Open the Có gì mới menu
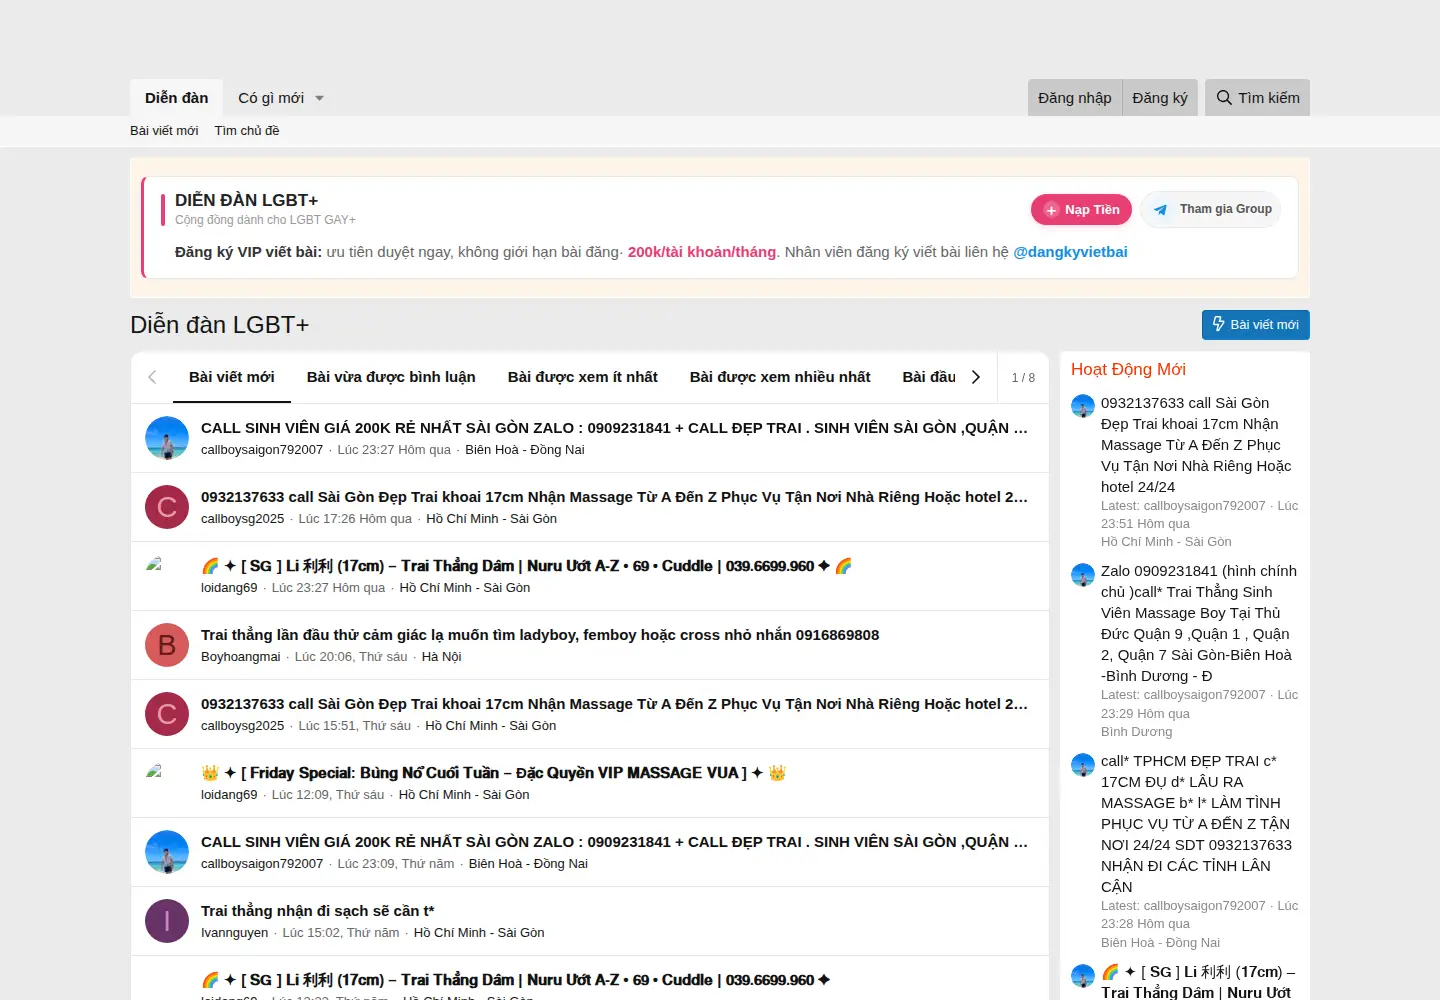The image size is (1440, 1000). (x=271, y=98)
